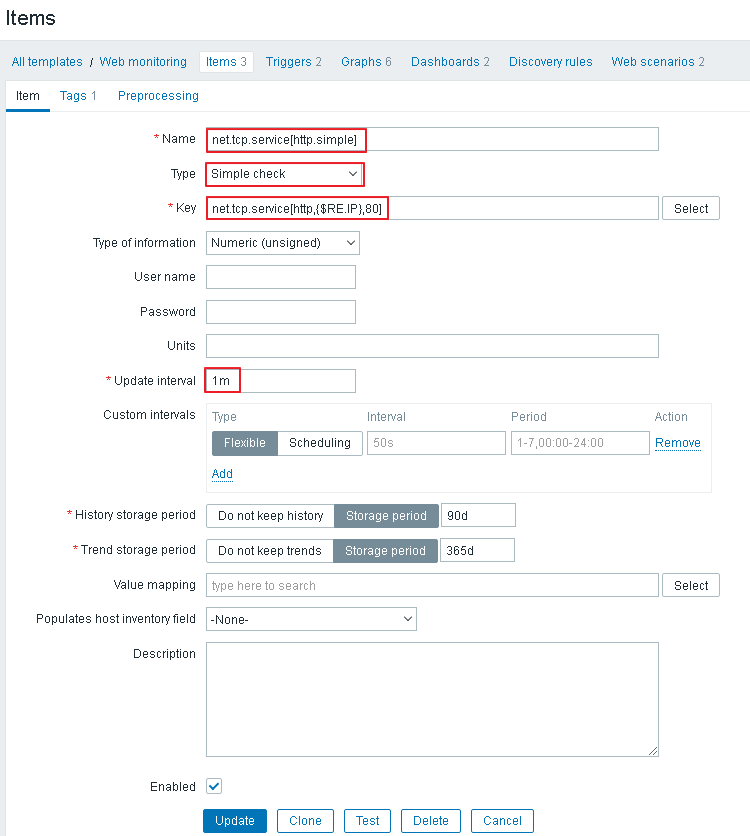The width and height of the screenshot is (750, 836).
Task: Click the Test button
Action: click(x=367, y=821)
